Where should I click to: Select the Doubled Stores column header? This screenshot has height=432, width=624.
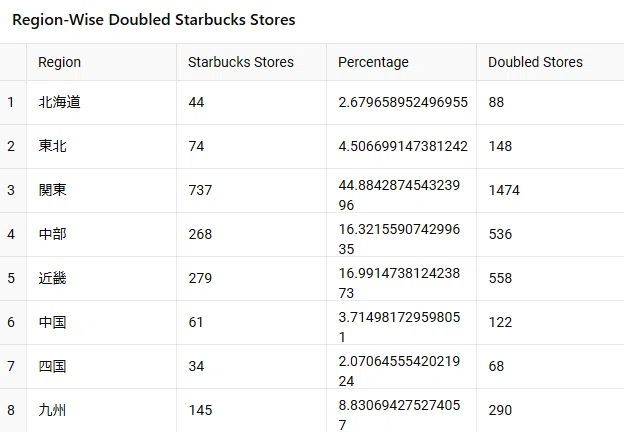[x=550, y=62]
